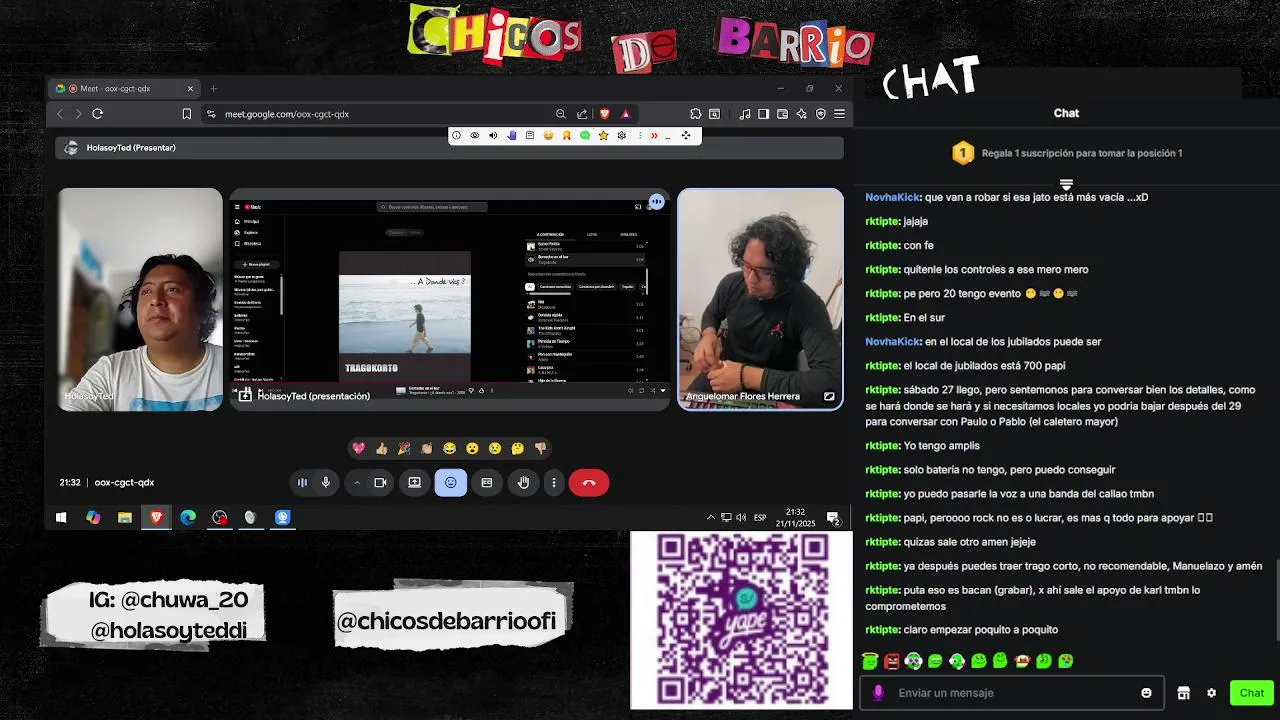Open options bubble on presentation tile
Viewport: 1280px width, 720px height.
pyautogui.click(x=656, y=202)
